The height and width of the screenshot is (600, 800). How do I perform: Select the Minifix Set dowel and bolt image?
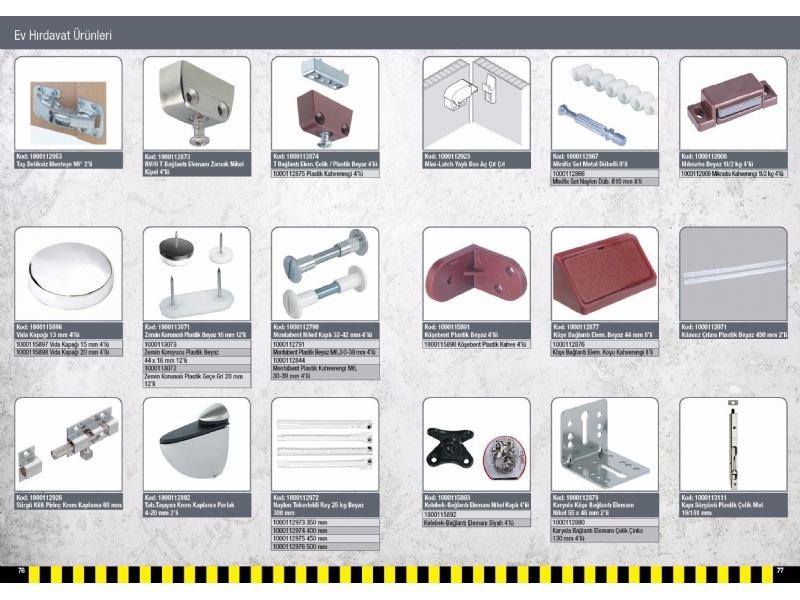pos(604,104)
